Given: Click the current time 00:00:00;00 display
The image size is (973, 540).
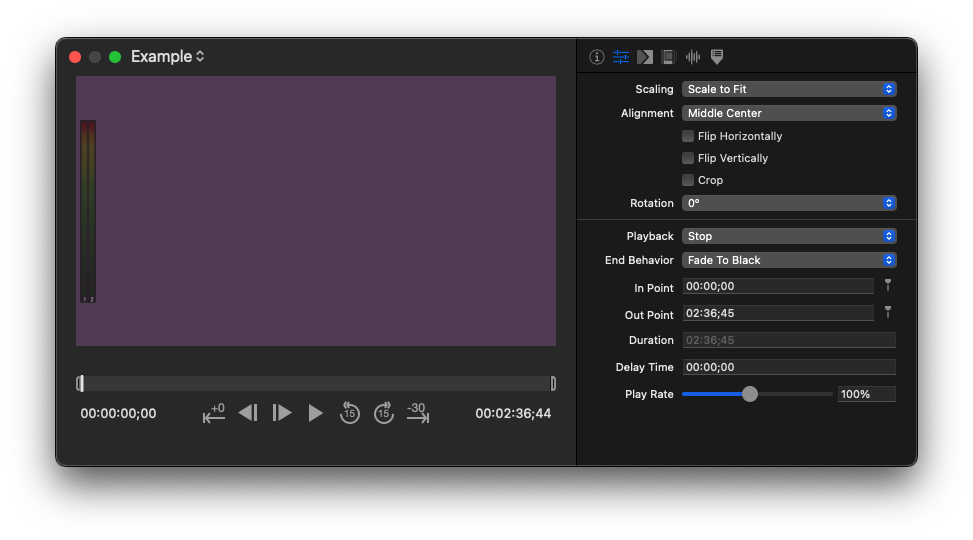Looking at the screenshot, I should 119,413.
